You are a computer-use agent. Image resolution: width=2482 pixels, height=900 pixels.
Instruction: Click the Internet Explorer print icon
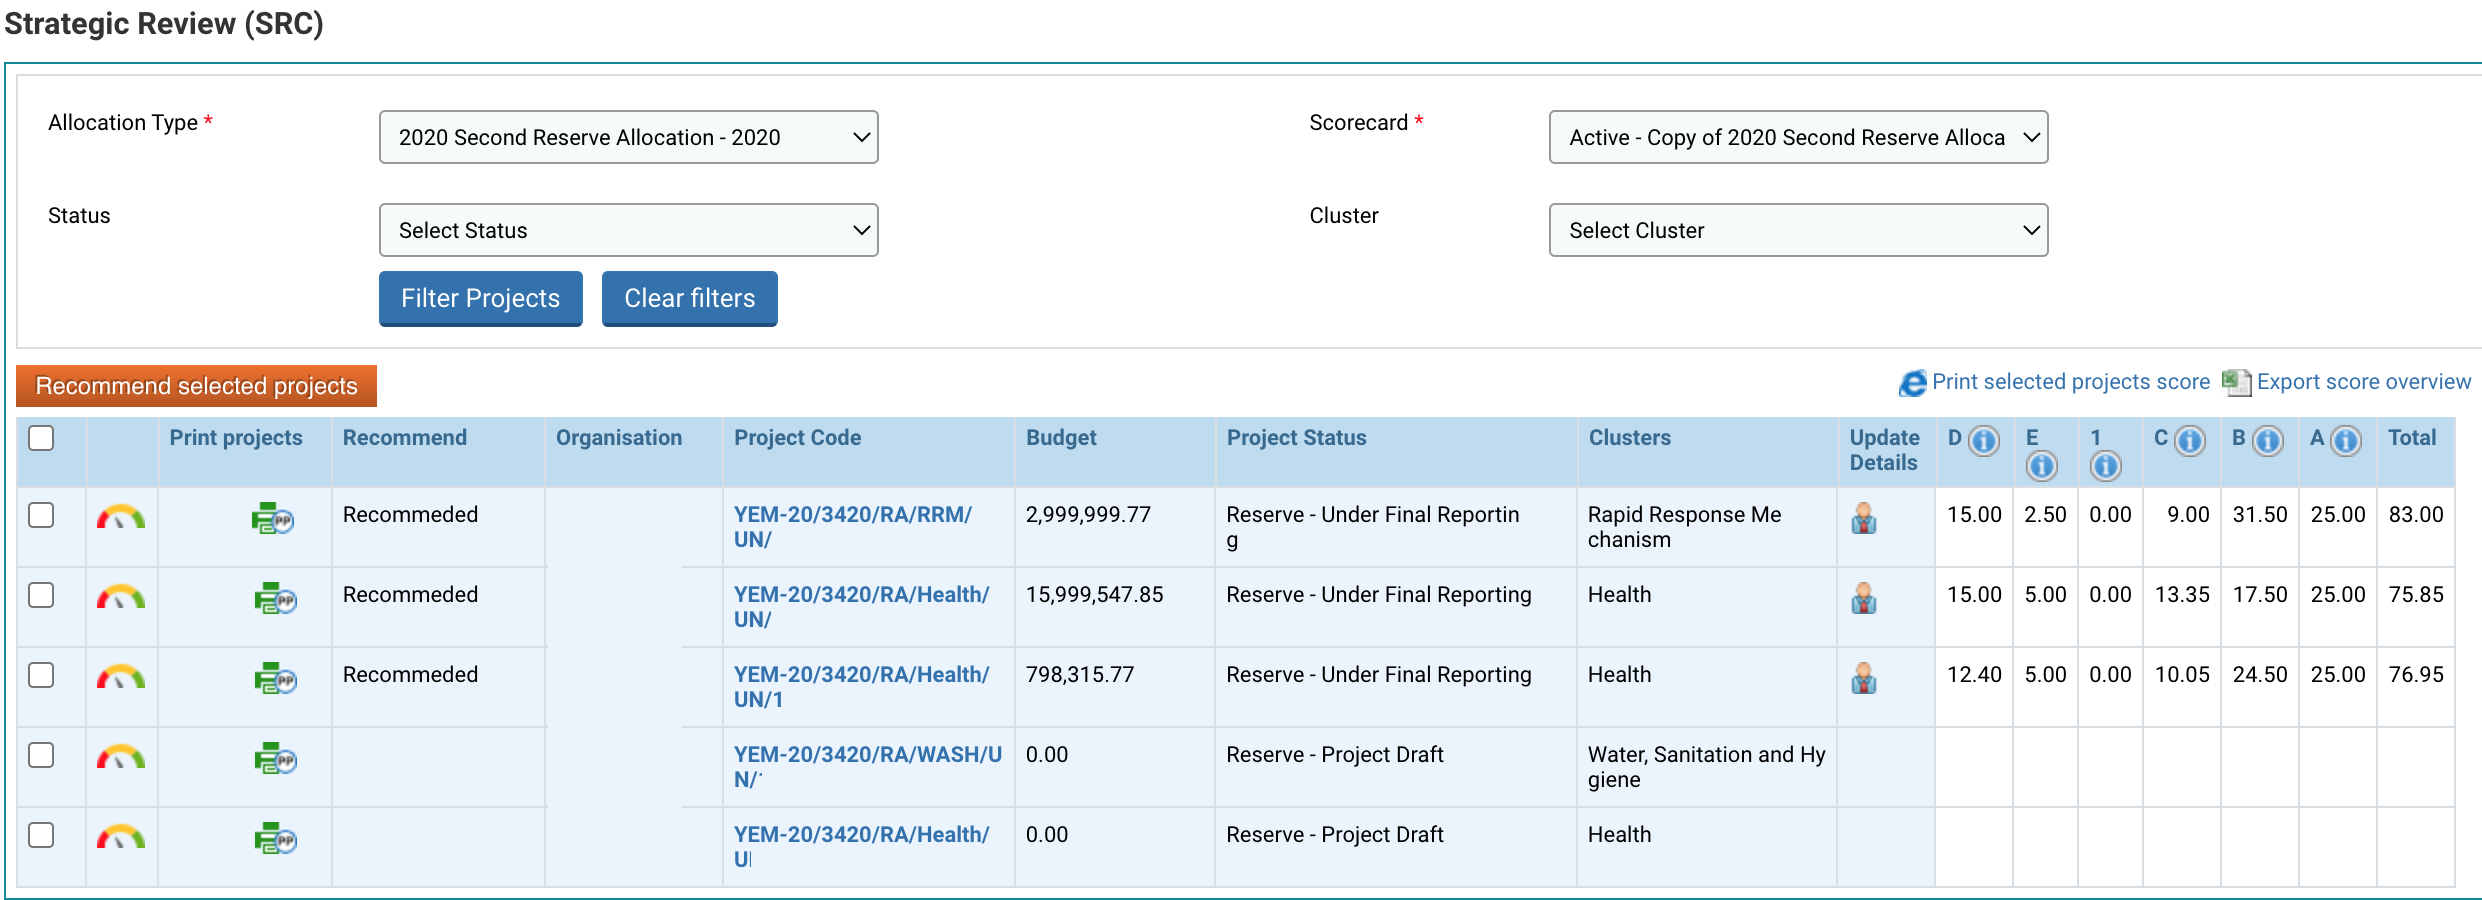point(1913,383)
